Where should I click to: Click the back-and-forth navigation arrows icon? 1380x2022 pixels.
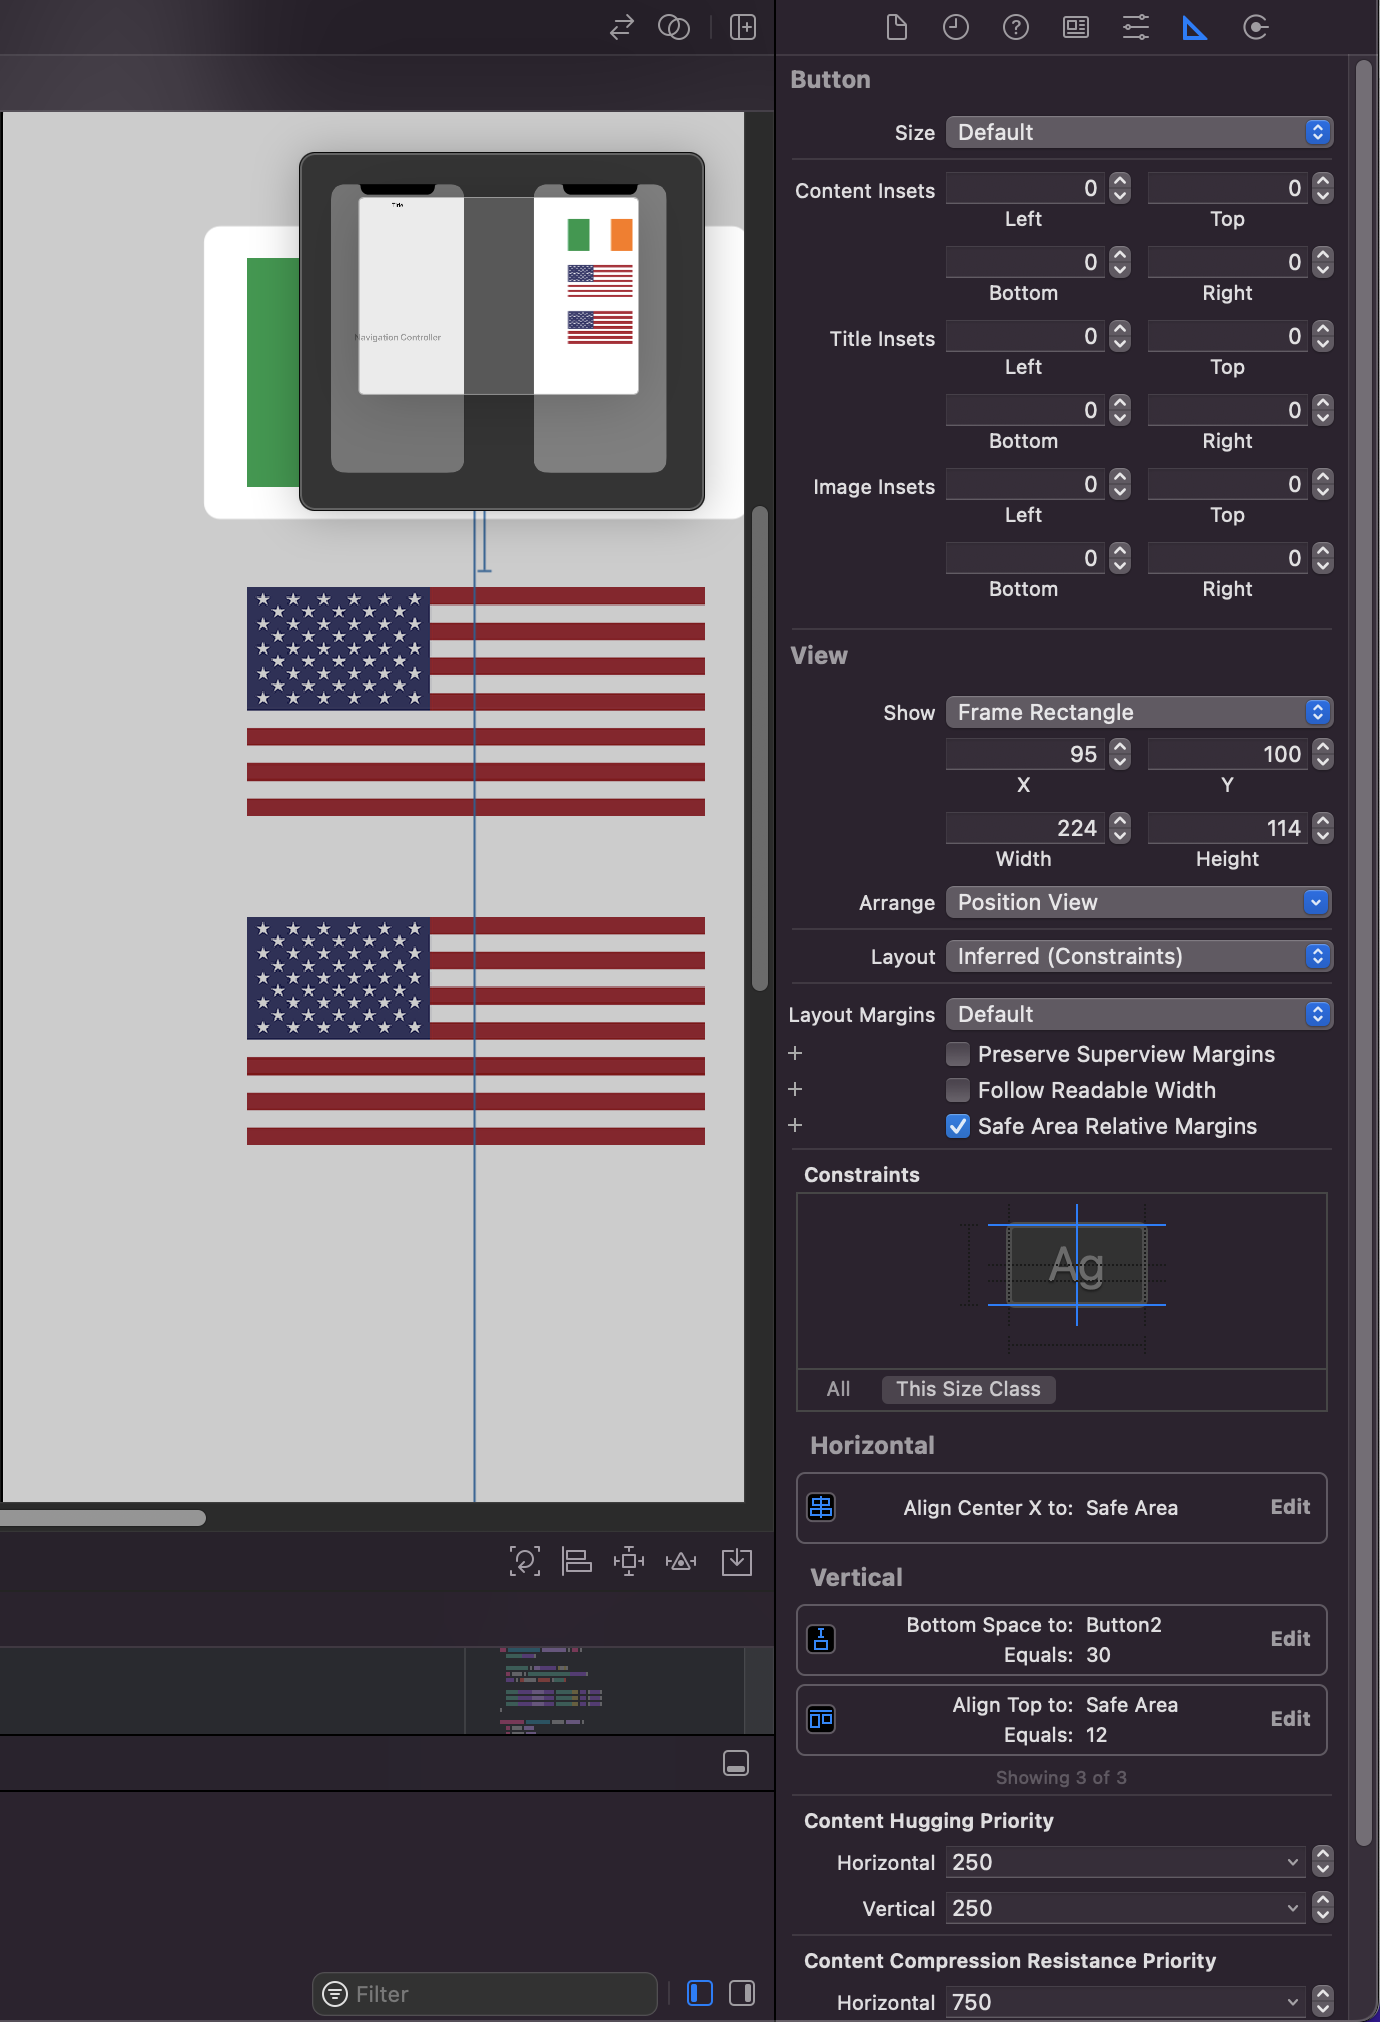622,27
